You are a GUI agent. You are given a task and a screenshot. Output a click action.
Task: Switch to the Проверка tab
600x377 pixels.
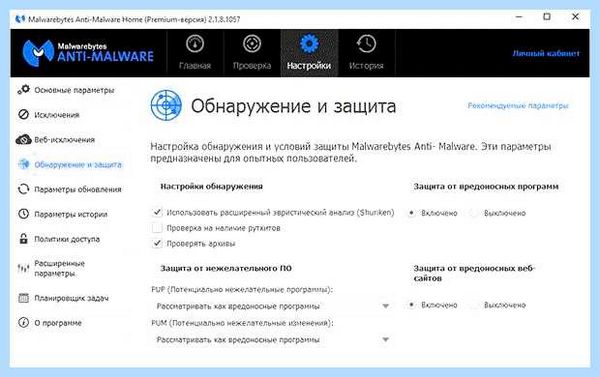point(252,53)
